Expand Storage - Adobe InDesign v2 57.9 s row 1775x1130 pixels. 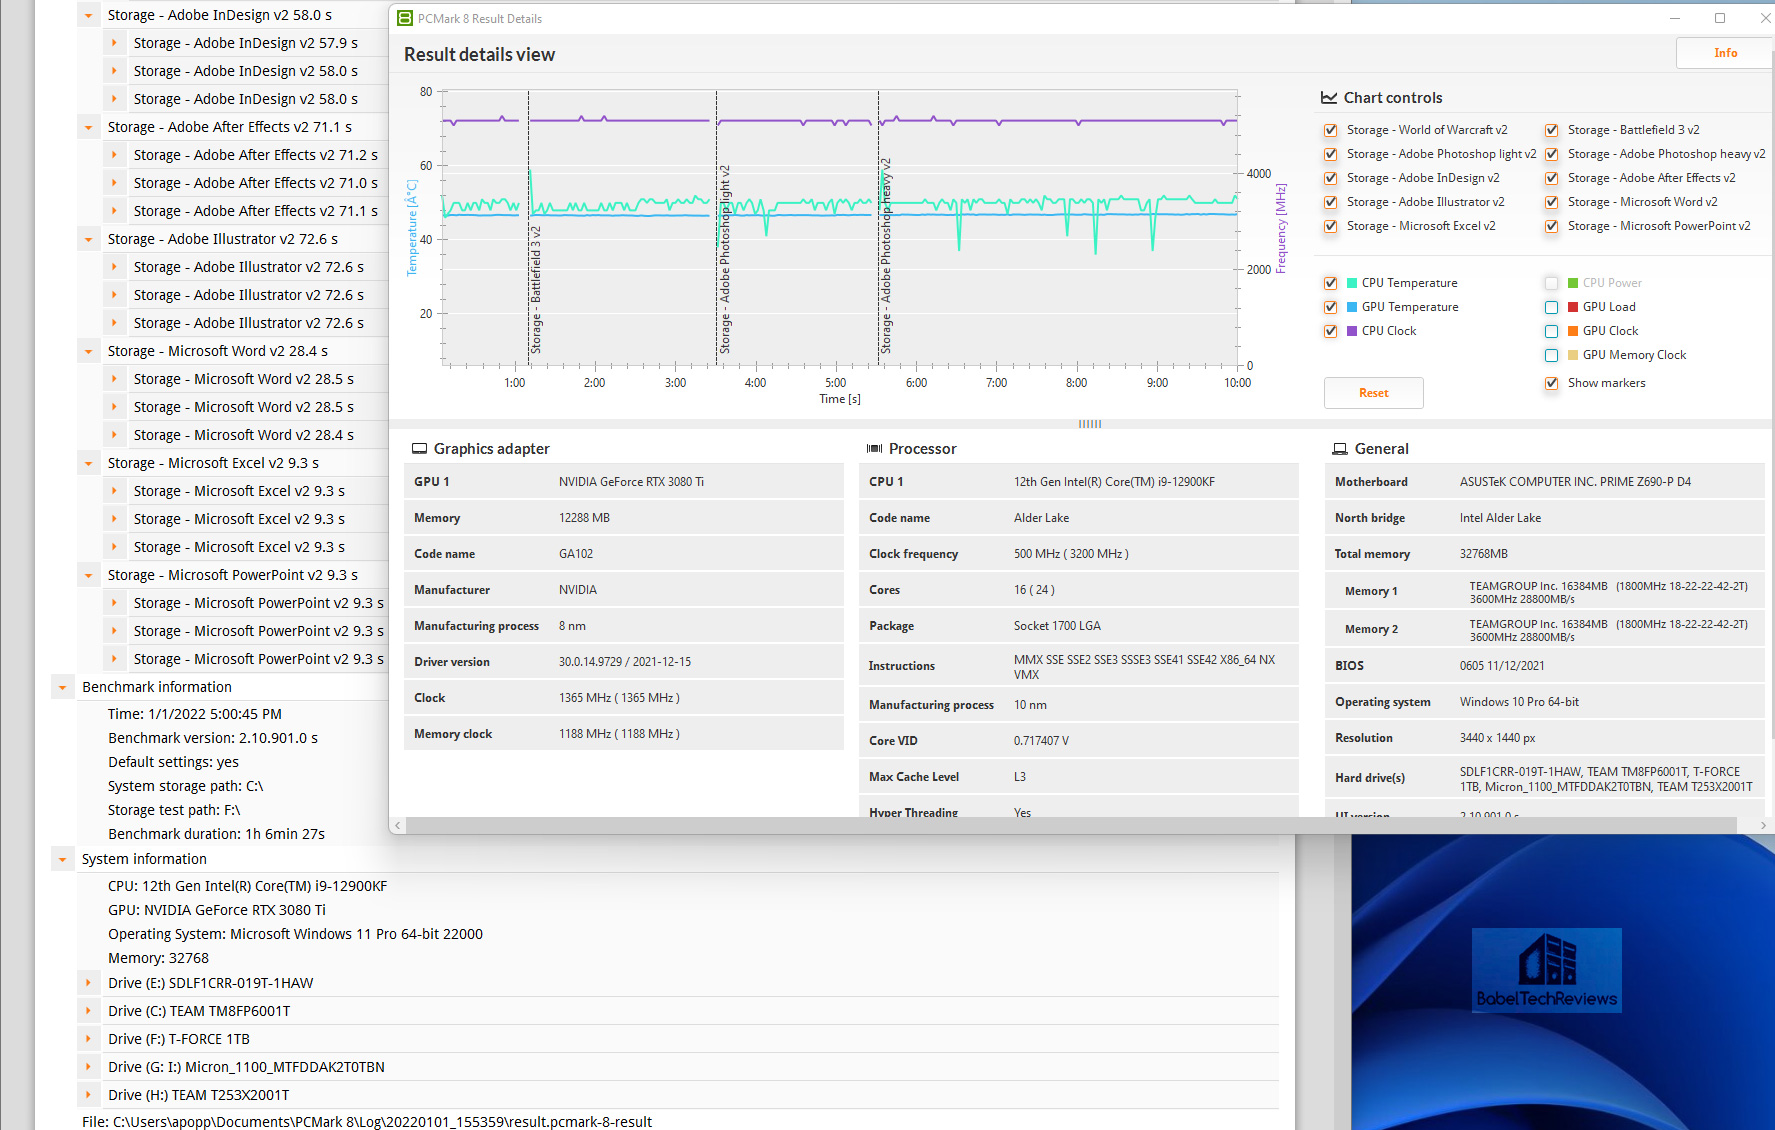tap(115, 43)
